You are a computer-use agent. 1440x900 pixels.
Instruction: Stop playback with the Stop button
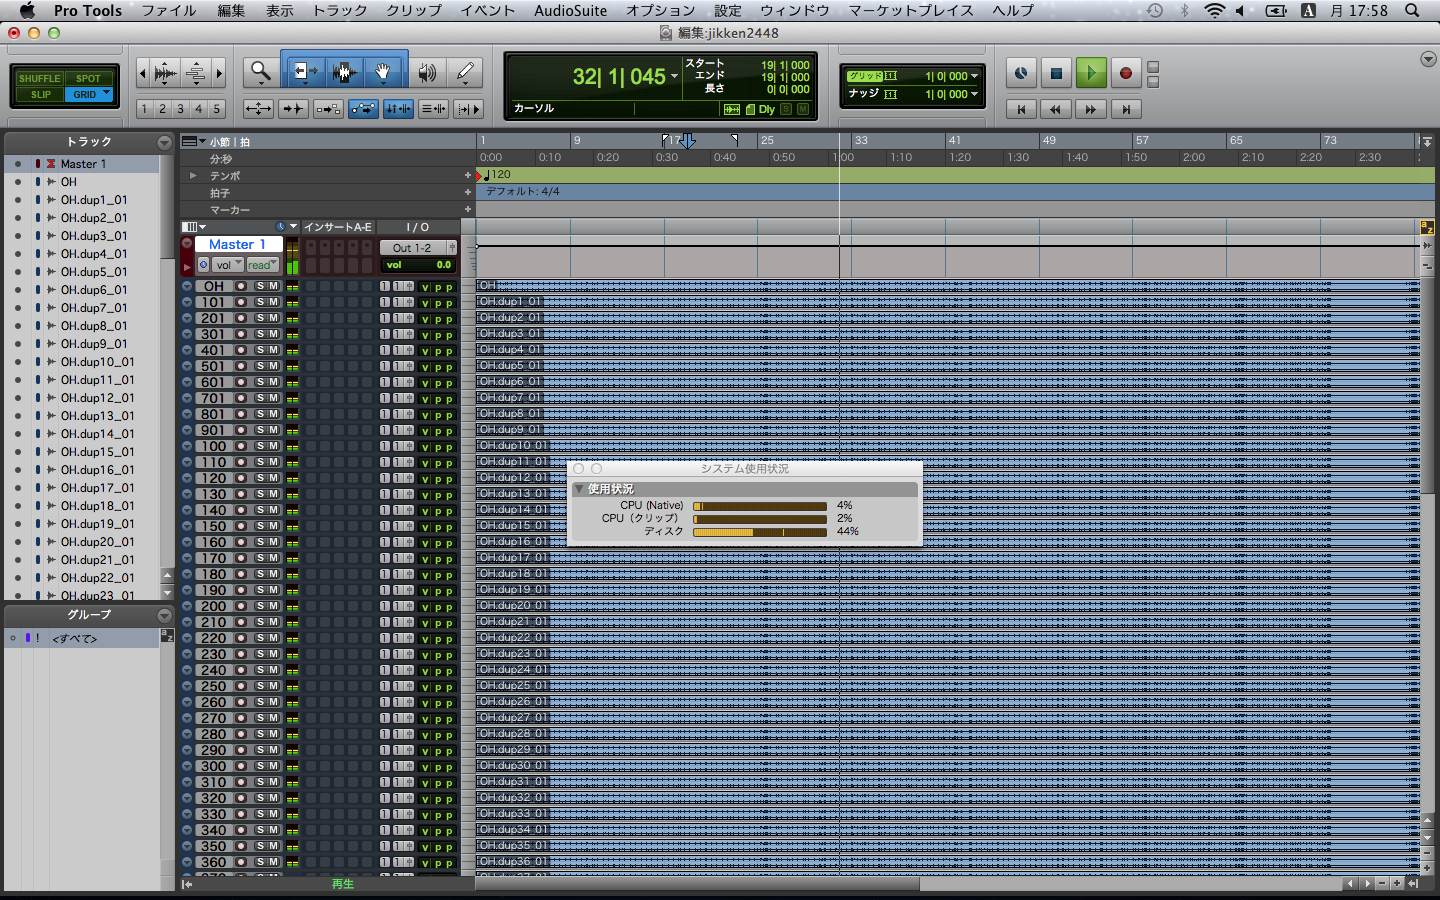click(1056, 73)
